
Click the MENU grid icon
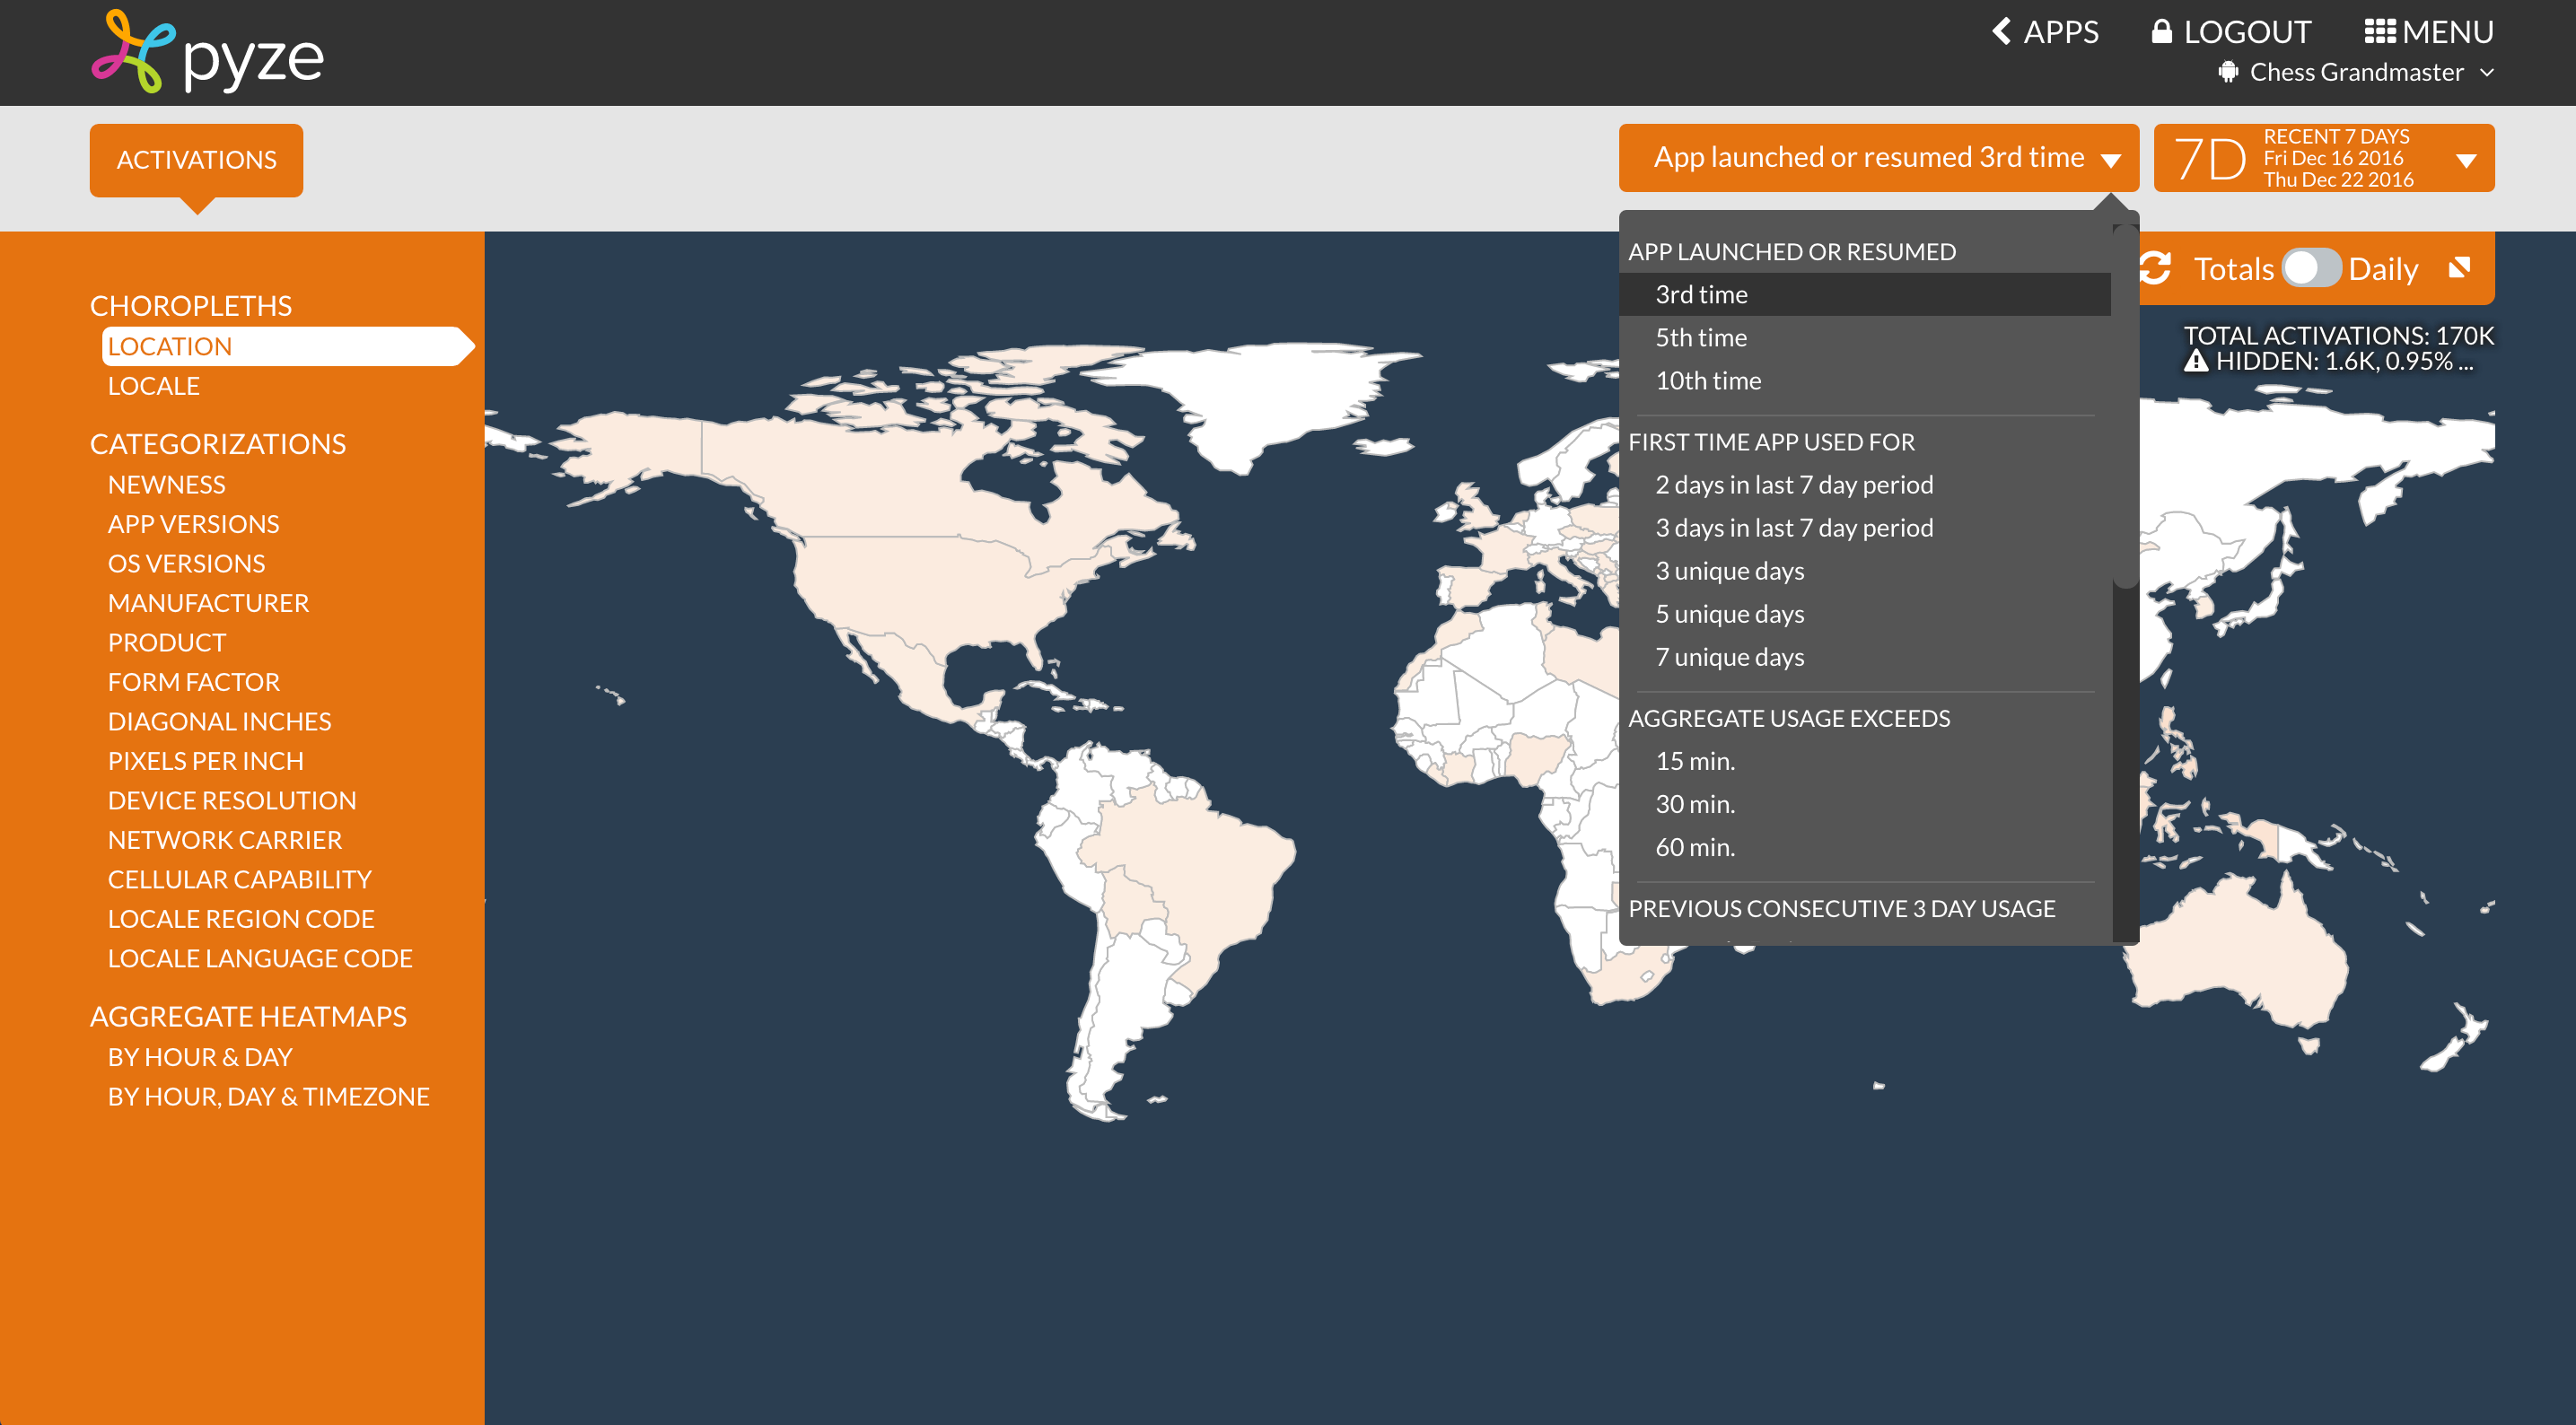(2379, 32)
